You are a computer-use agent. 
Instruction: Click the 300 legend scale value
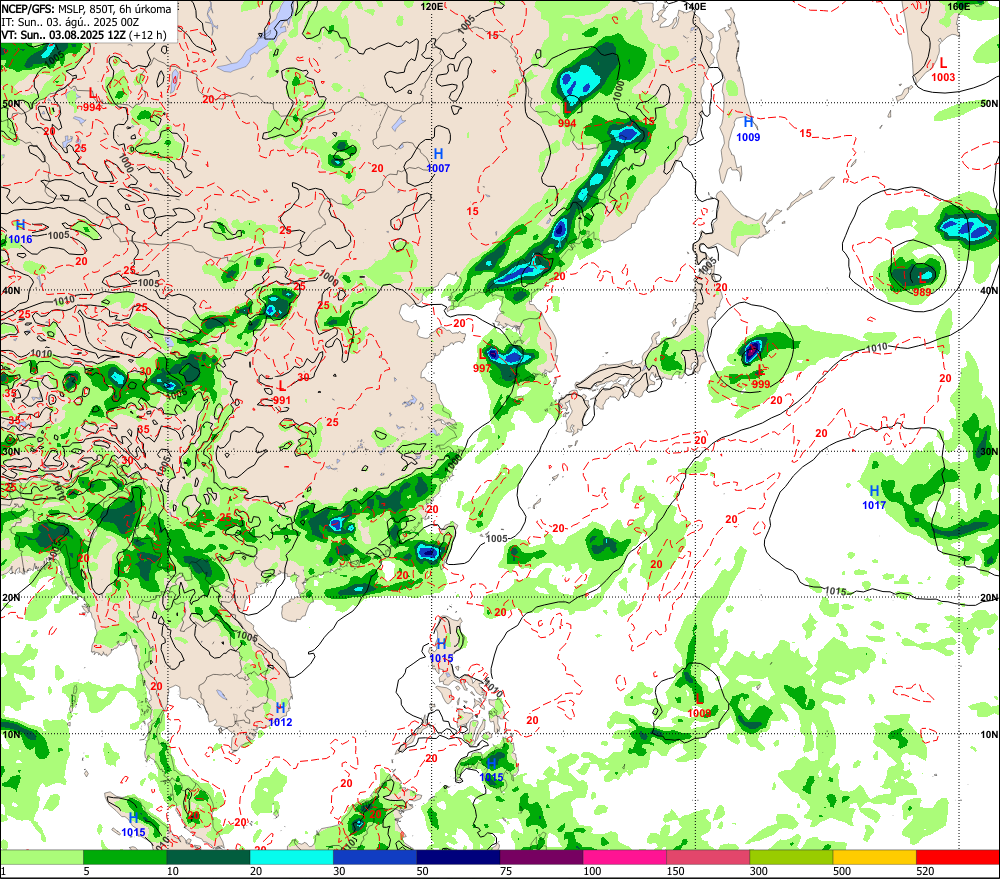point(759,871)
